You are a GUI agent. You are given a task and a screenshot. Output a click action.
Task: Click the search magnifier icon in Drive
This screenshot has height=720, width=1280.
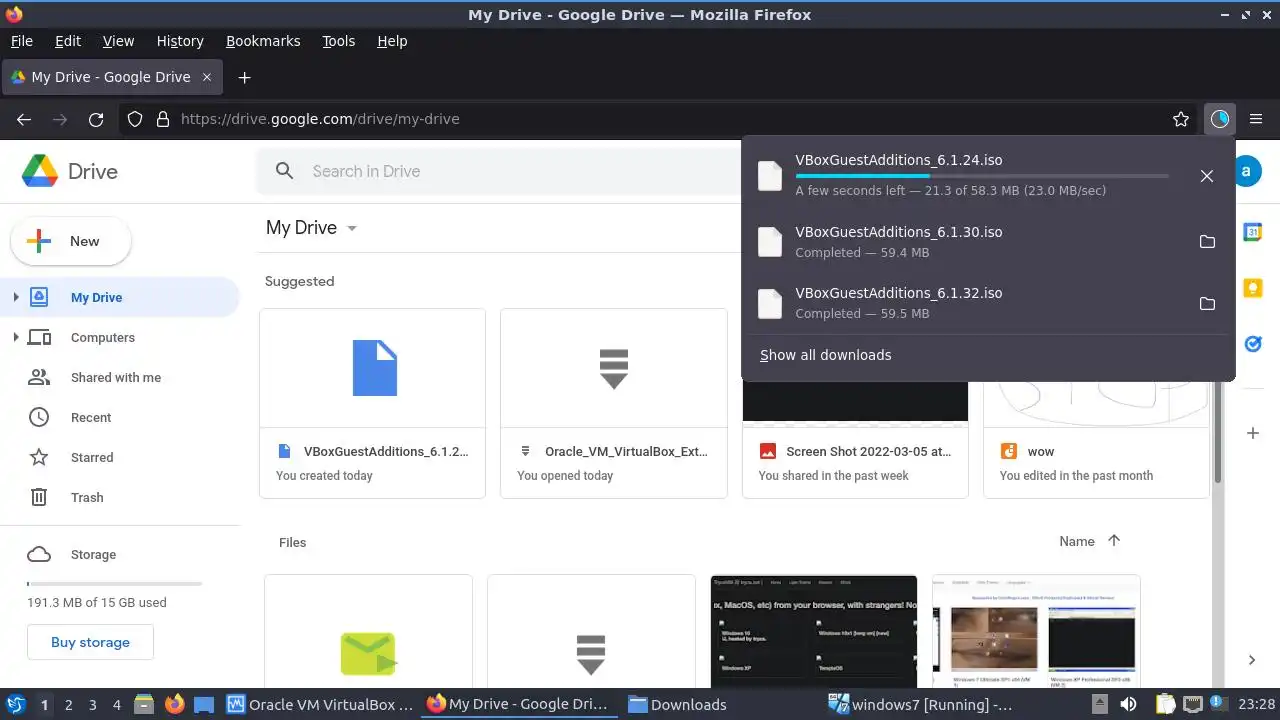click(x=285, y=171)
